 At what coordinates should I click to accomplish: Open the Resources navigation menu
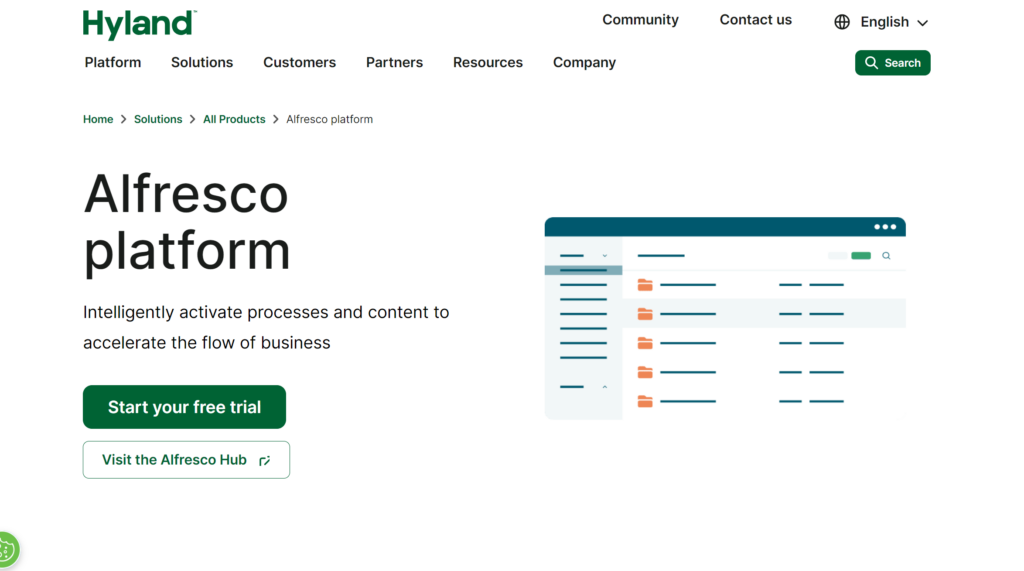tap(488, 62)
